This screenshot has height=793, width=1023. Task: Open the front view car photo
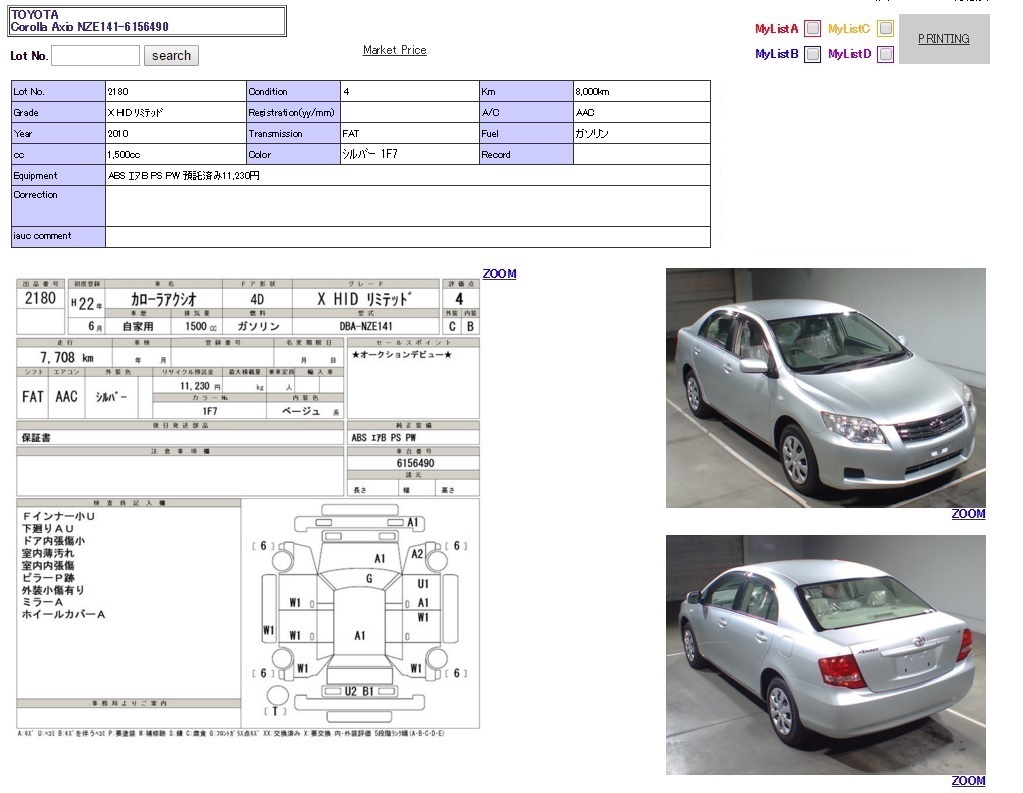pyautogui.click(x=825, y=388)
